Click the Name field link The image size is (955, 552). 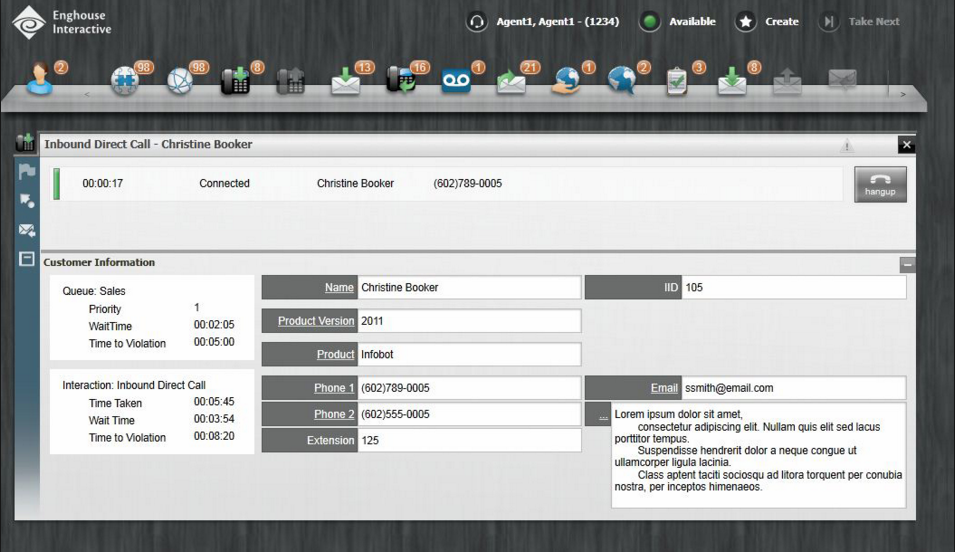339,288
